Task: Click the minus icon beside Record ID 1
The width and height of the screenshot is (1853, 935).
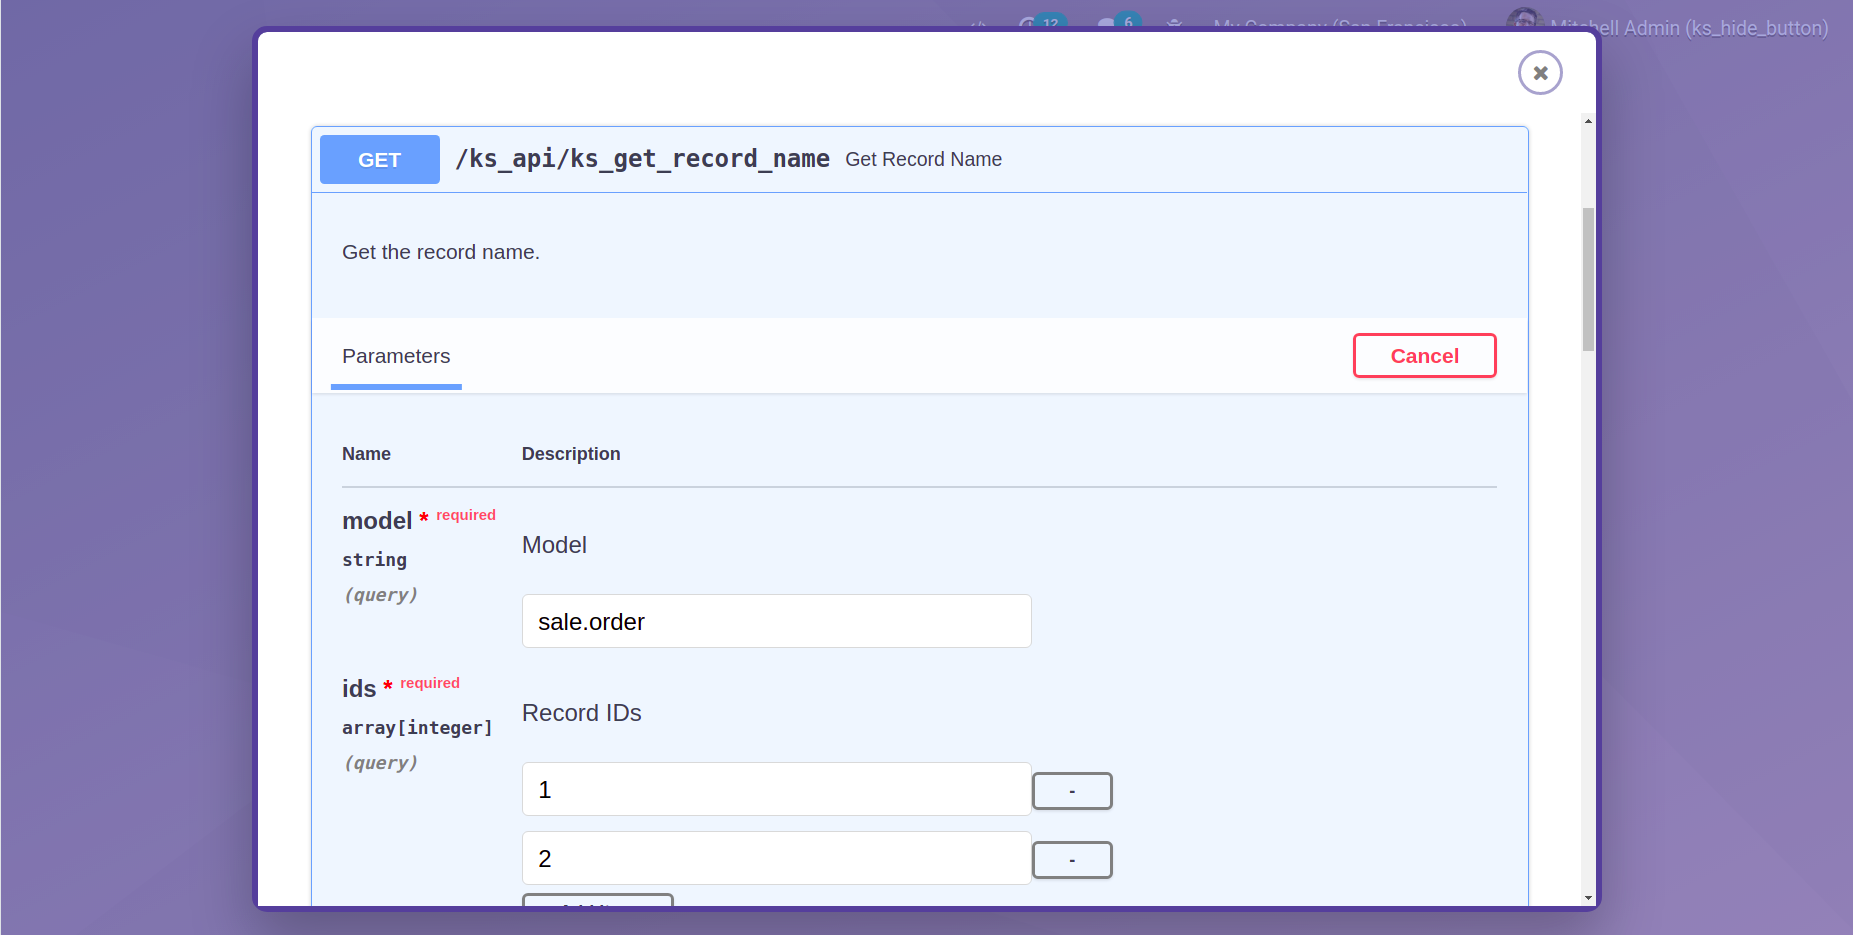Action: coord(1071,790)
